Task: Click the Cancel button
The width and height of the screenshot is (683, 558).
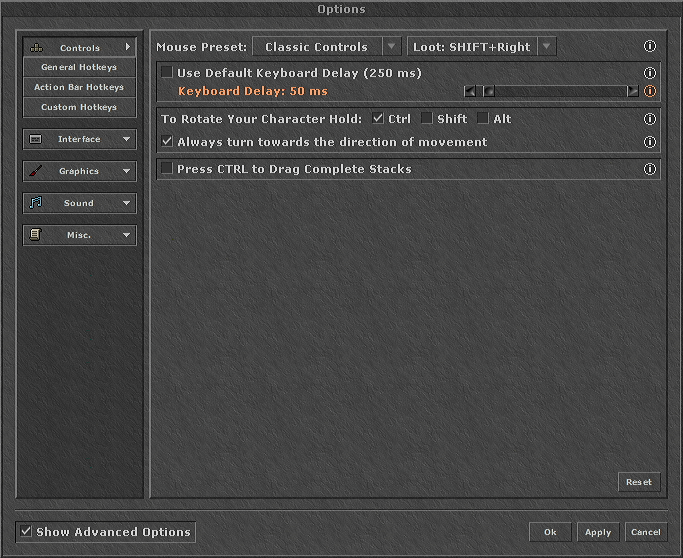Action: (646, 532)
